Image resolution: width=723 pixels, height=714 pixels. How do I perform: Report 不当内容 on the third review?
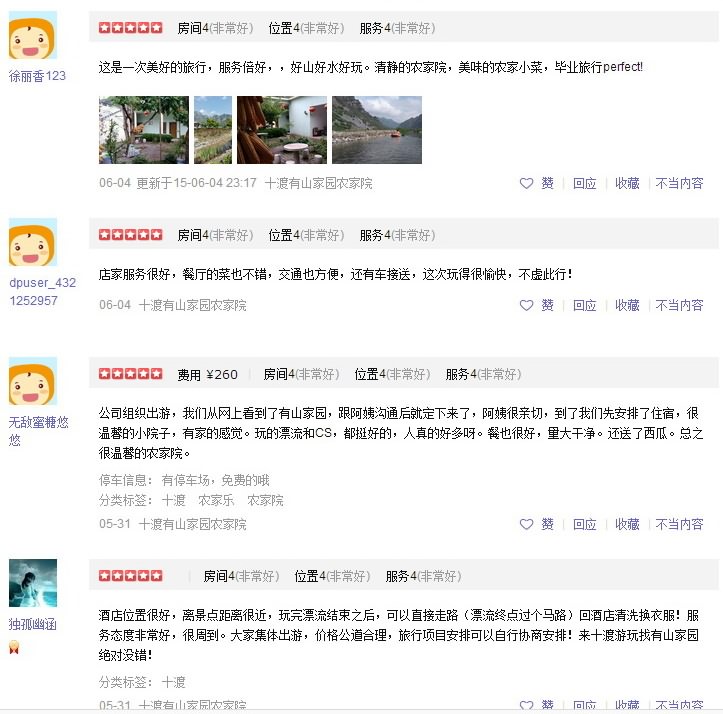coord(679,524)
